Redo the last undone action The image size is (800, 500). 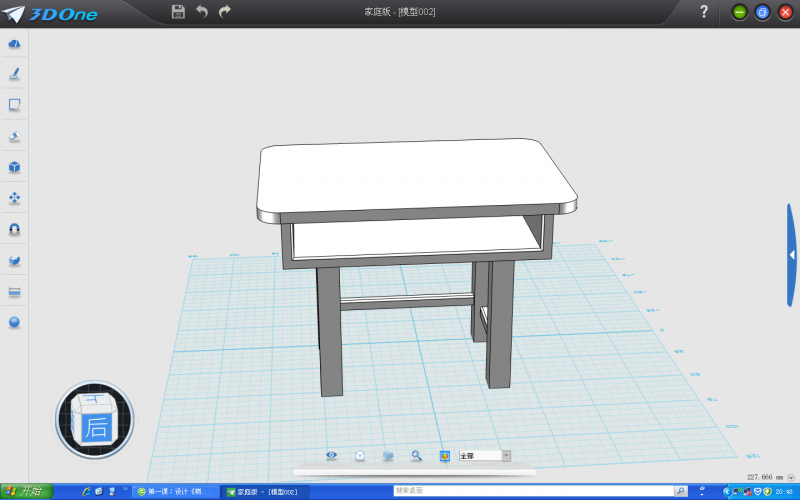(x=225, y=11)
